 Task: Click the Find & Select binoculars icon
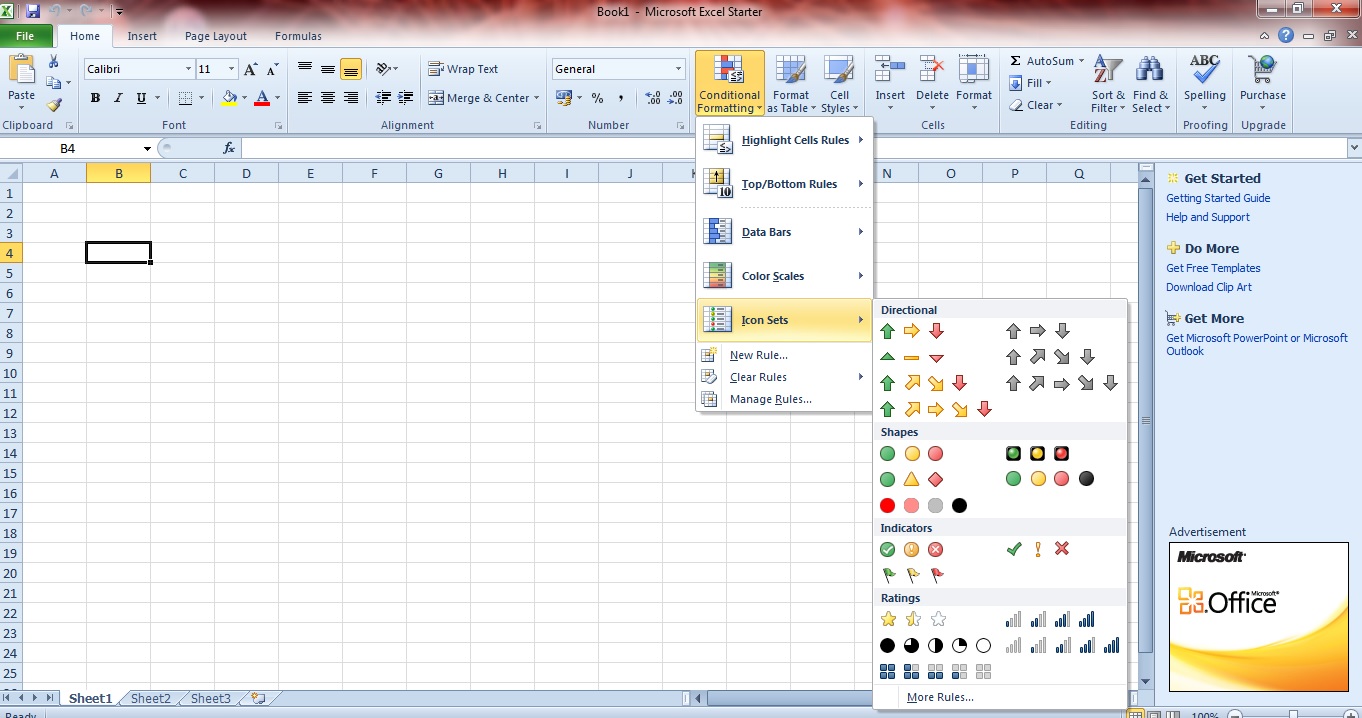pos(1150,71)
